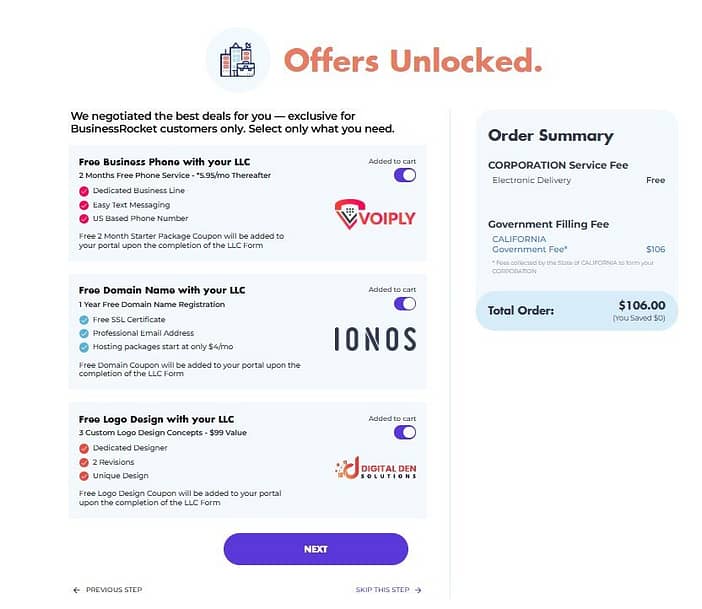The height and width of the screenshot is (609, 702).
Task: Toggle off the Free Domain Name offer
Action: (x=405, y=304)
